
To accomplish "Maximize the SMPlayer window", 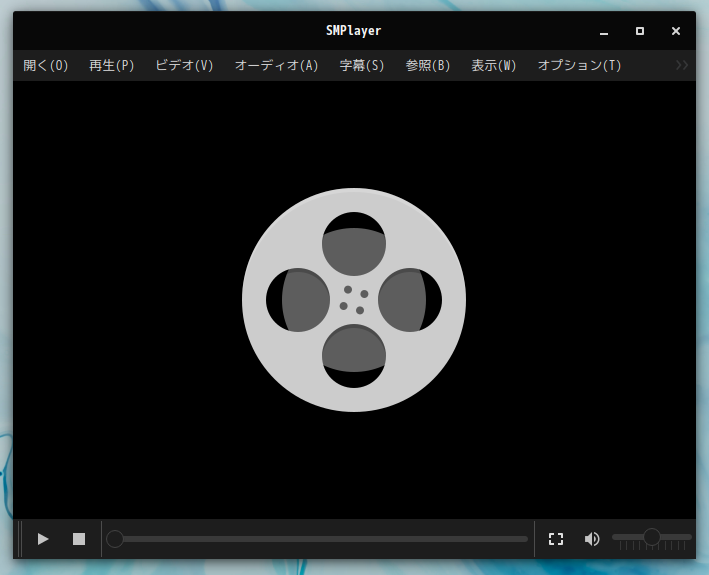I will [640, 31].
